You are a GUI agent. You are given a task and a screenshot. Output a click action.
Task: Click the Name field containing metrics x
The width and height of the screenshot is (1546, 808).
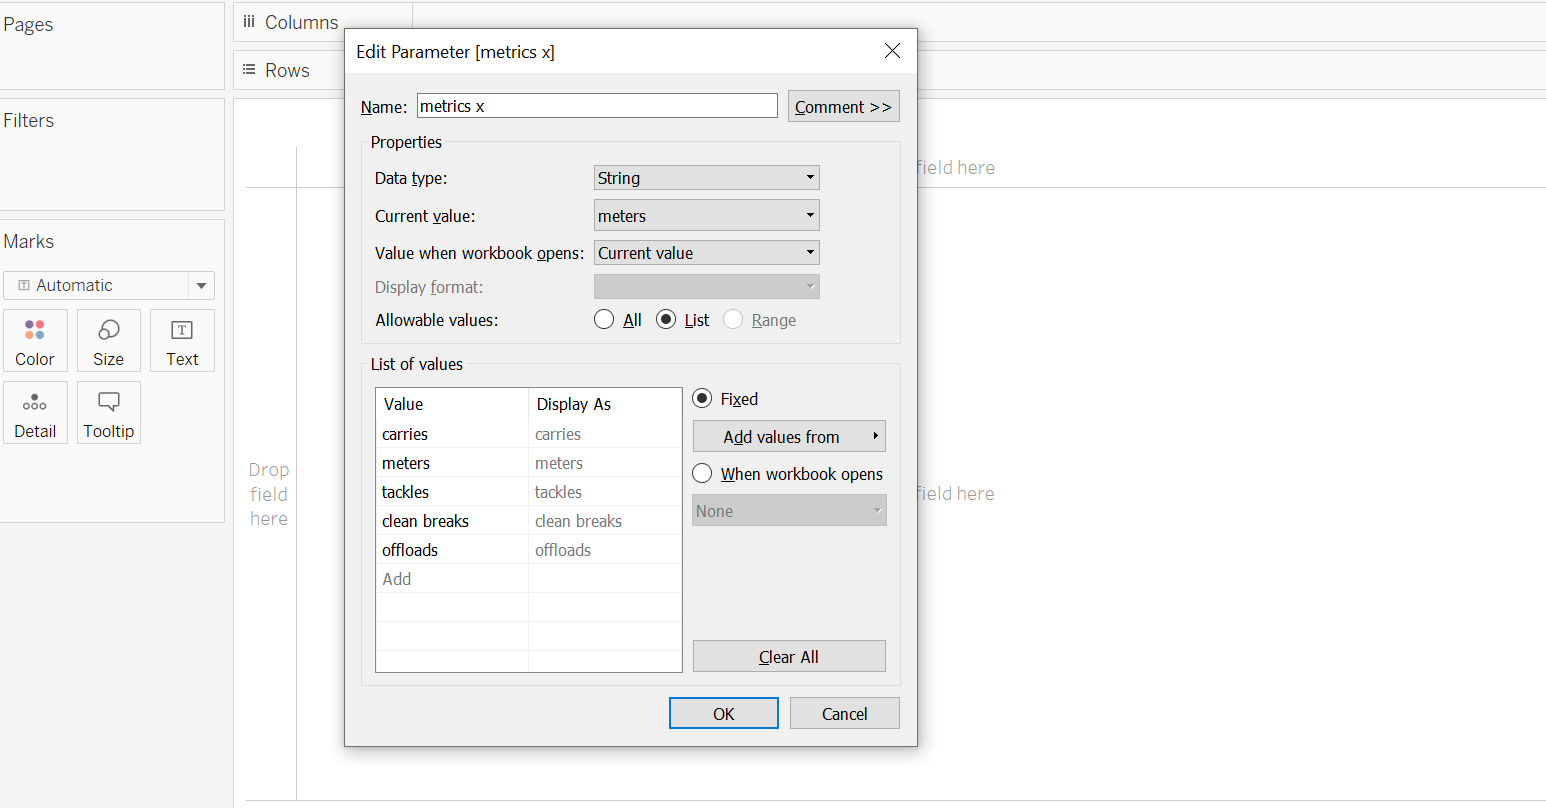click(x=597, y=106)
